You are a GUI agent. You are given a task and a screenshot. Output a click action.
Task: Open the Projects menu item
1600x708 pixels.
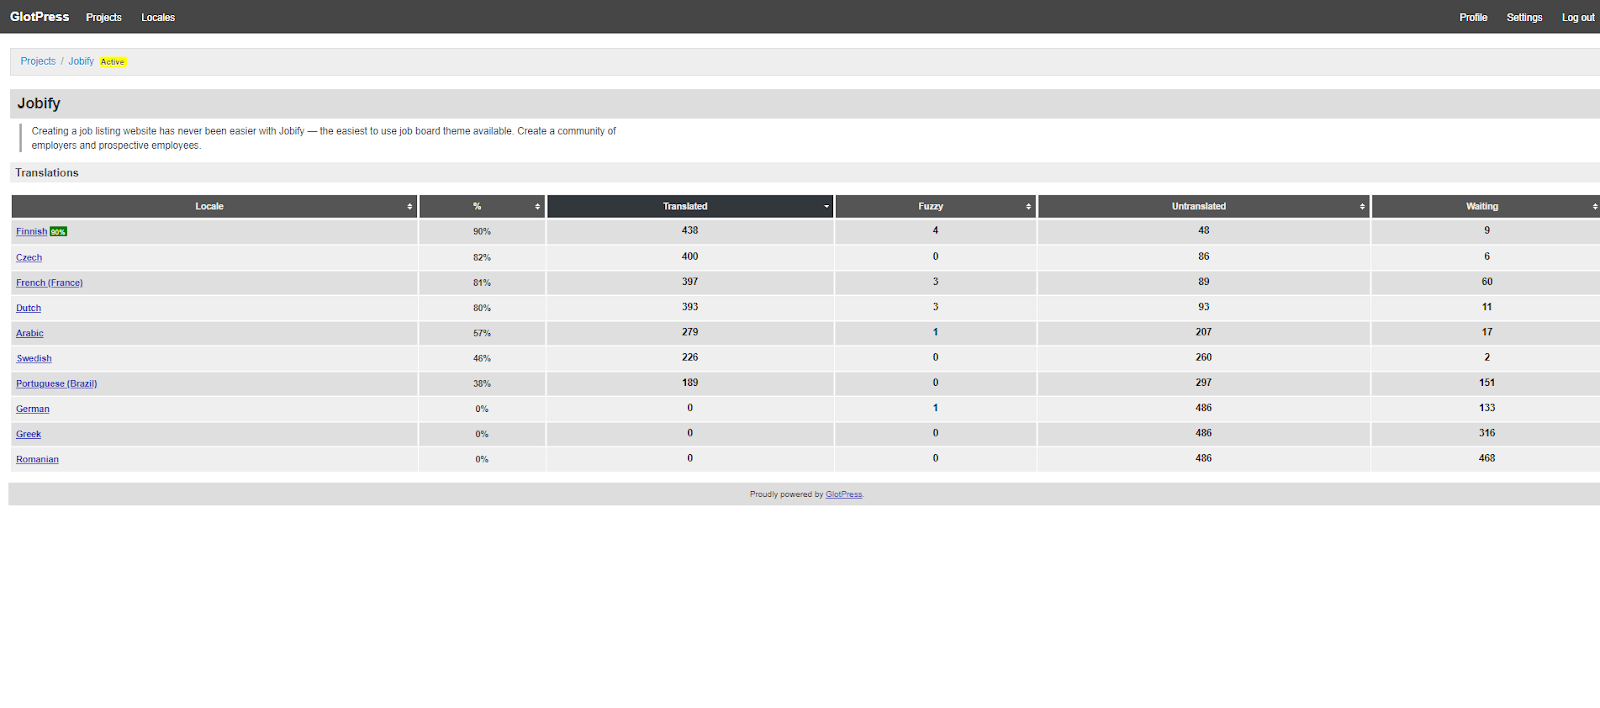click(104, 17)
